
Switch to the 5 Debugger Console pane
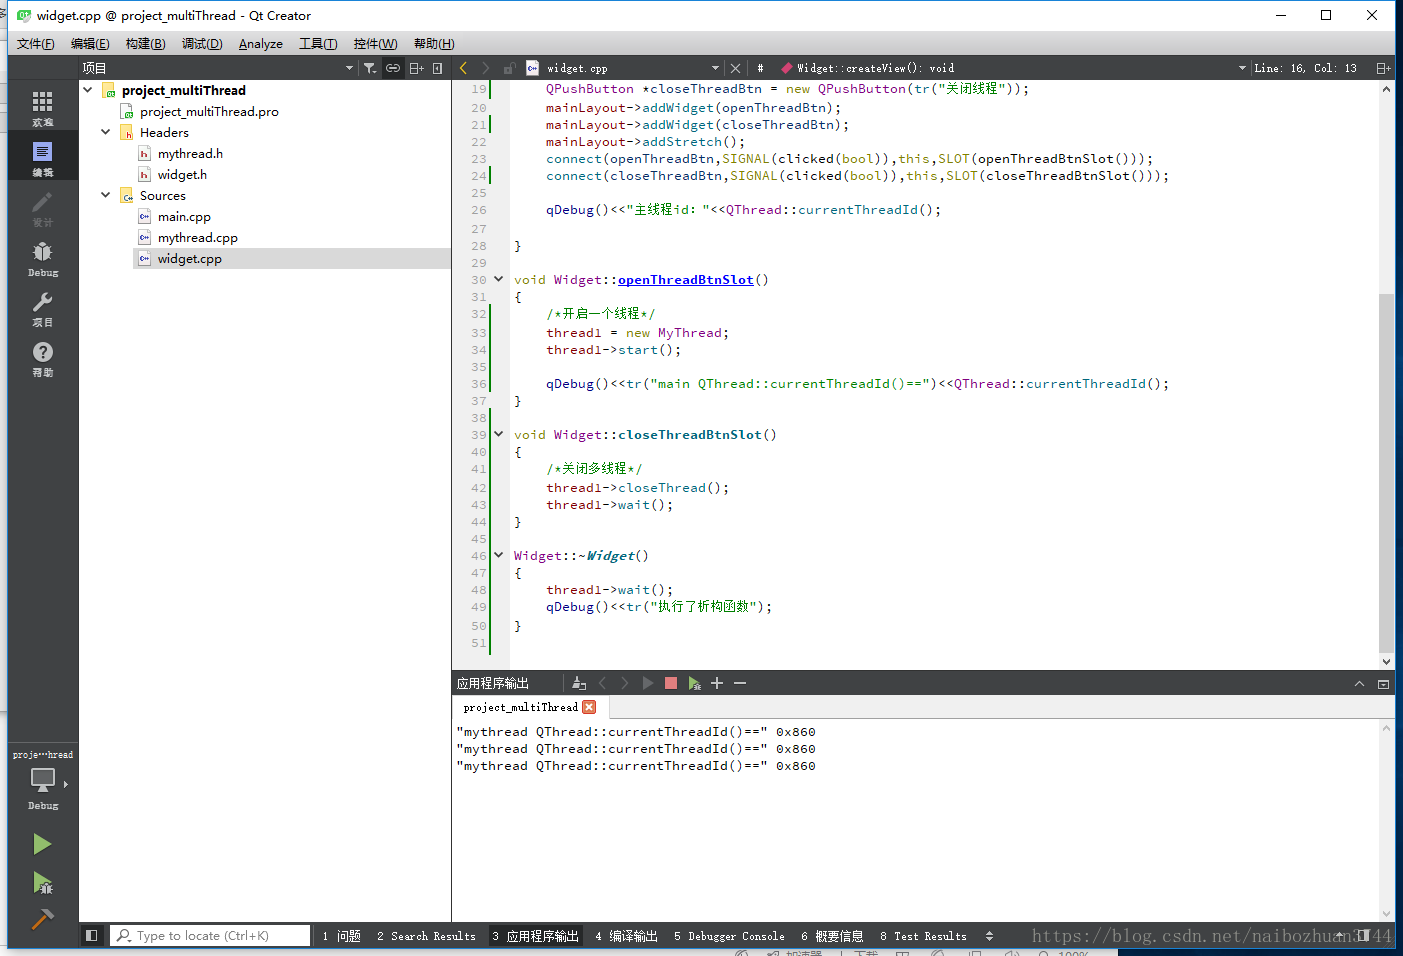pyautogui.click(x=729, y=936)
